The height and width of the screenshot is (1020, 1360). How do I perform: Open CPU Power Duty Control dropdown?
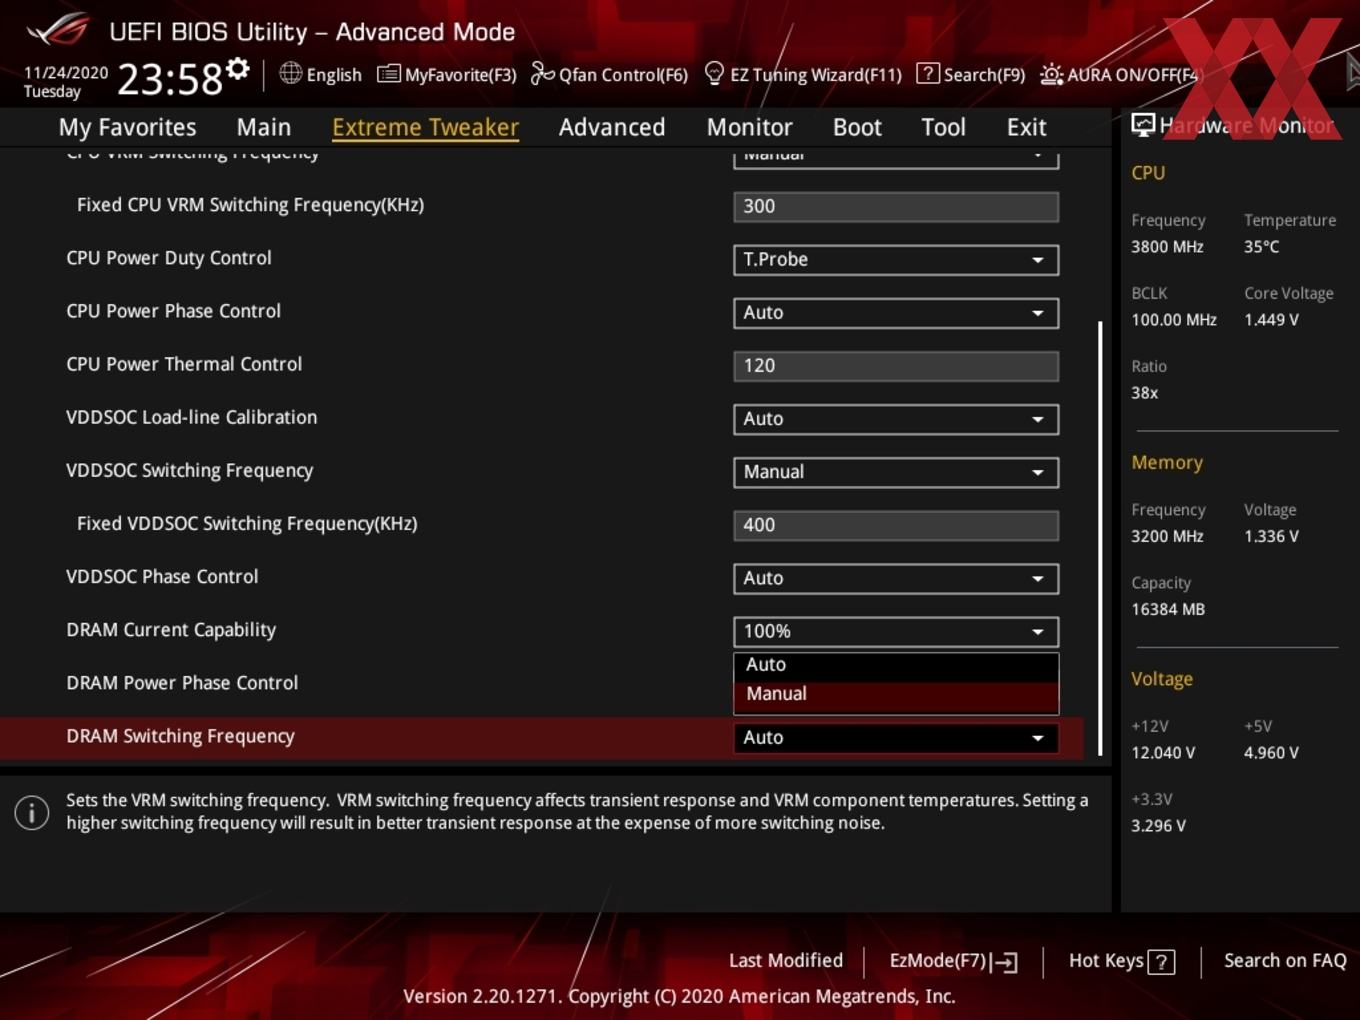pos(896,259)
